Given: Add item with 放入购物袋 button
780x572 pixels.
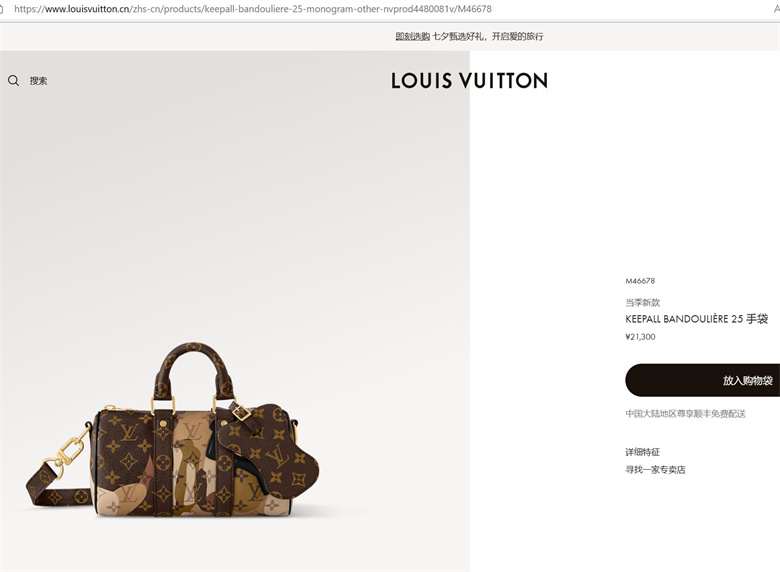Looking at the screenshot, I should click(702, 380).
